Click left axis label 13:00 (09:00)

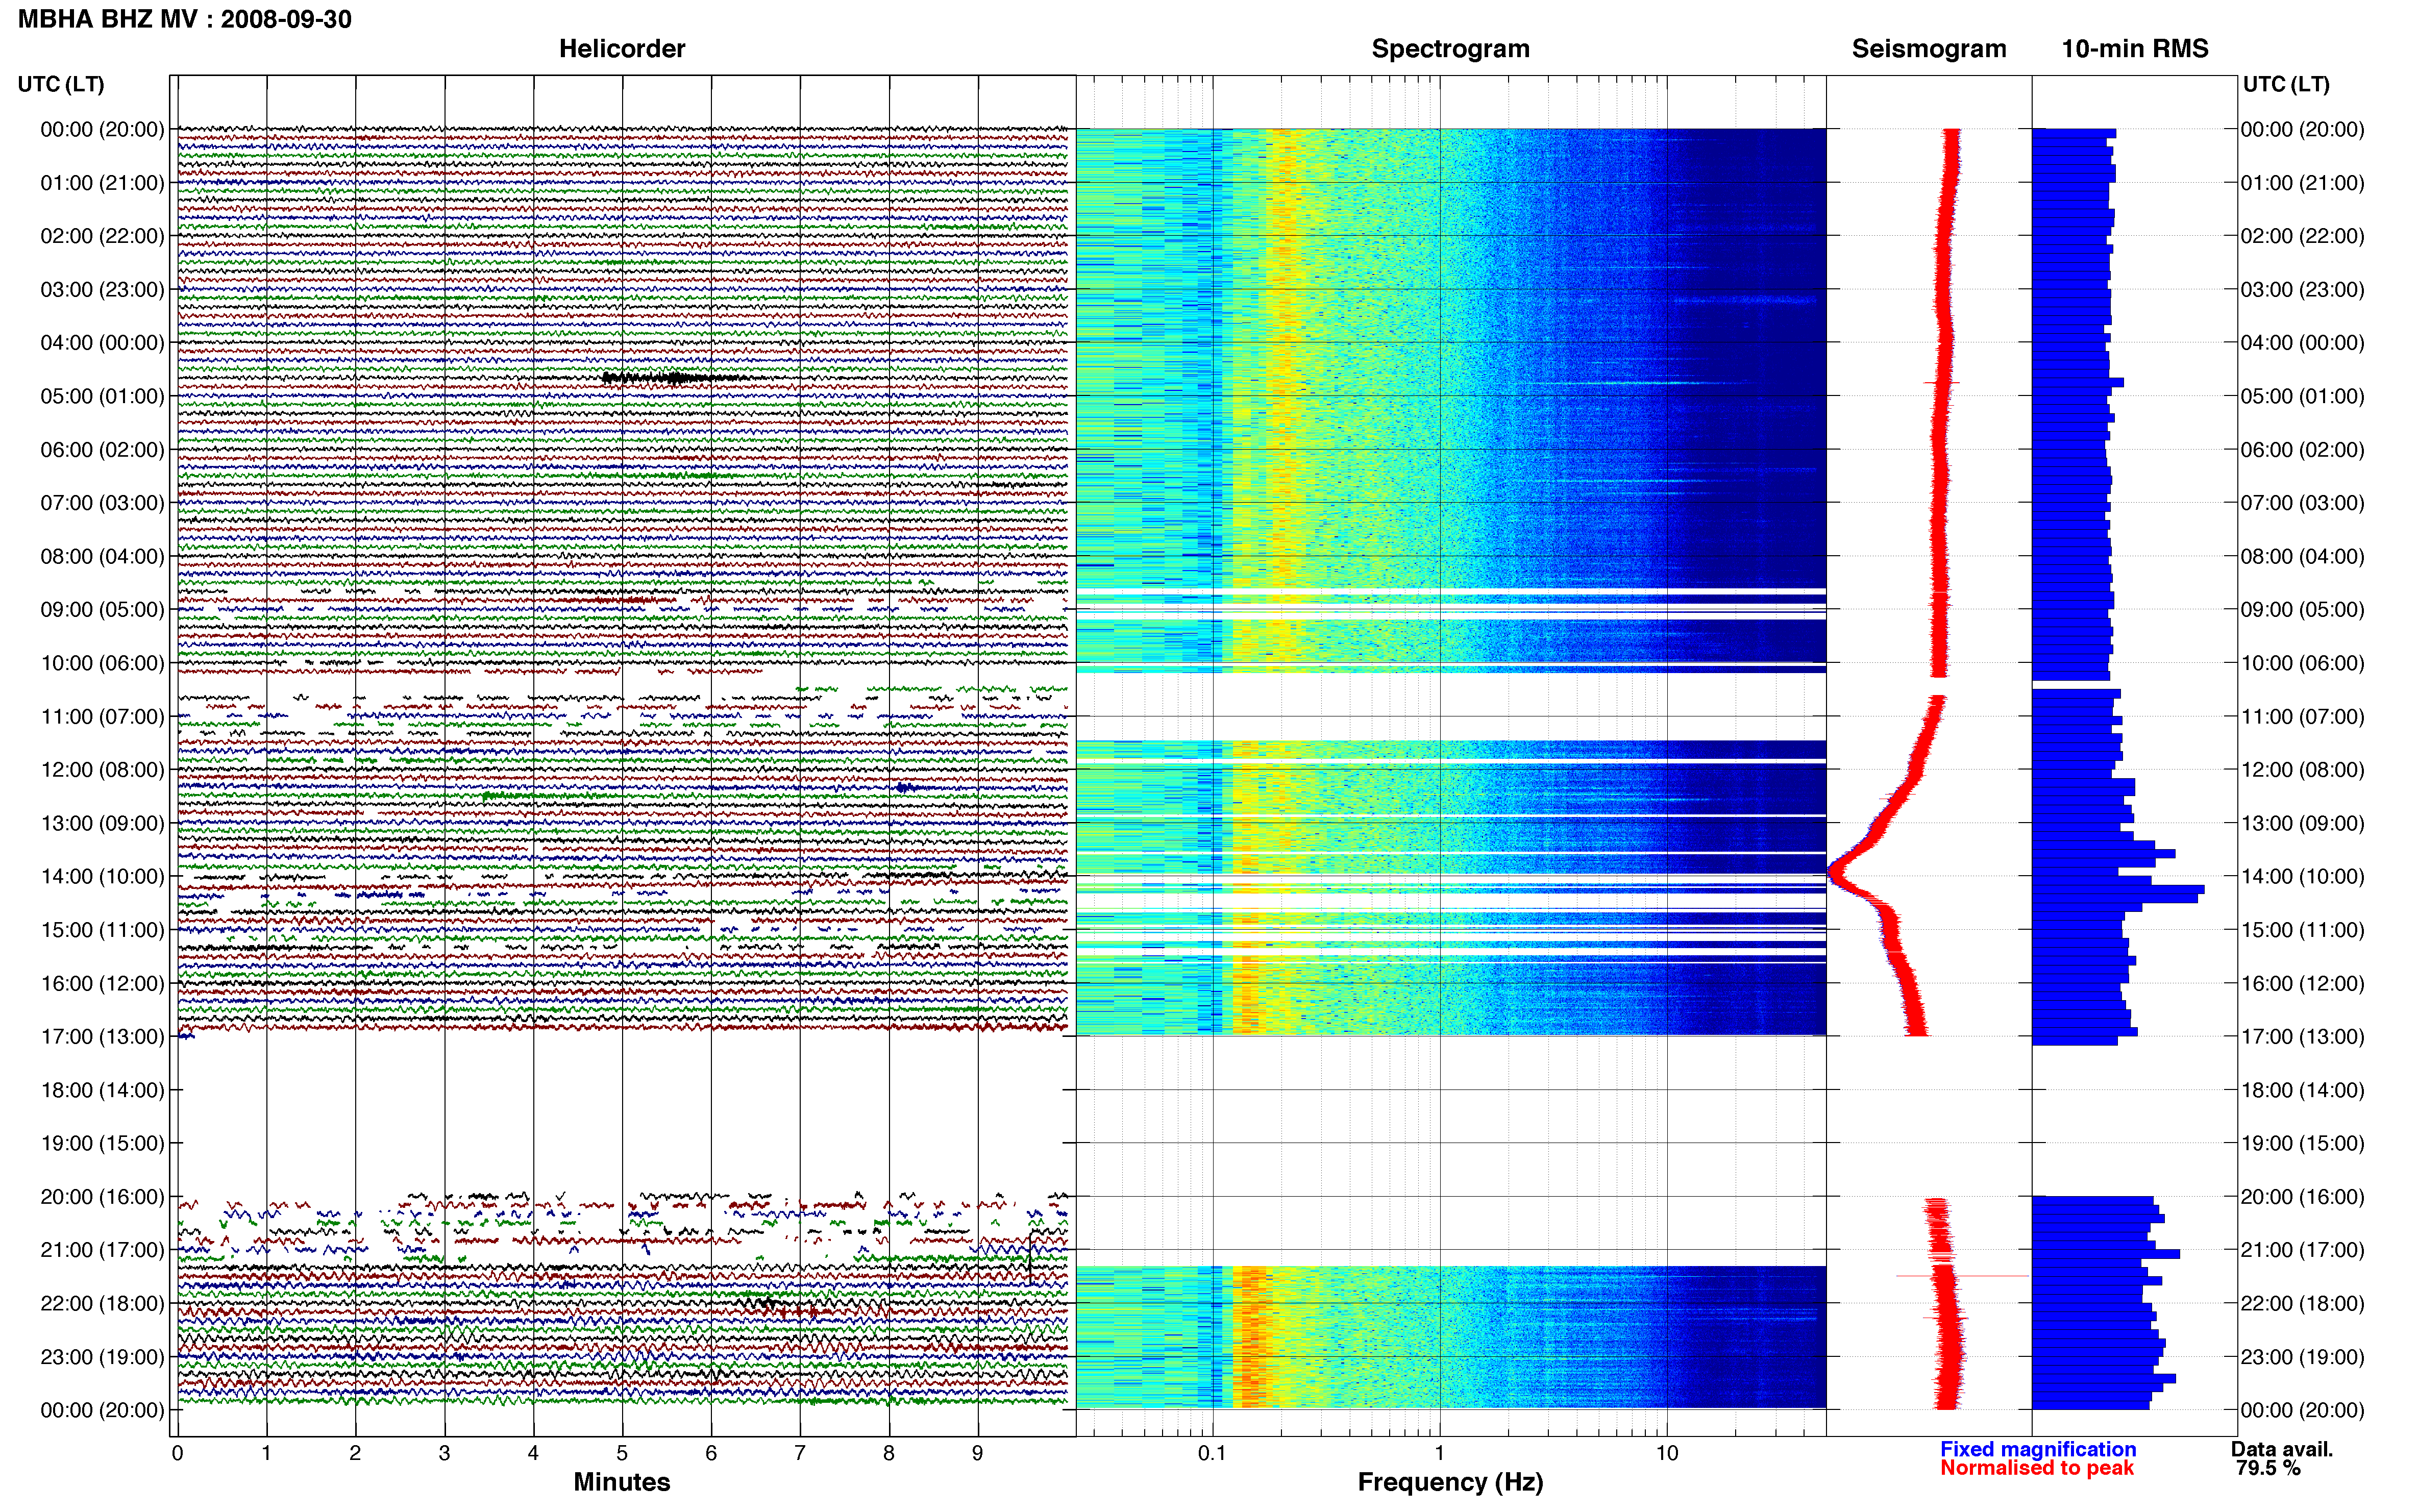(x=102, y=823)
